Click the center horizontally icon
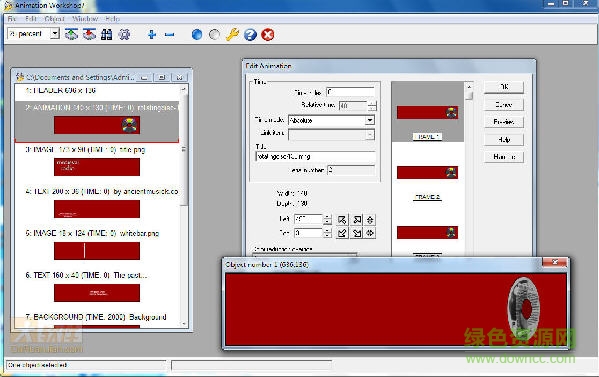 370,233
